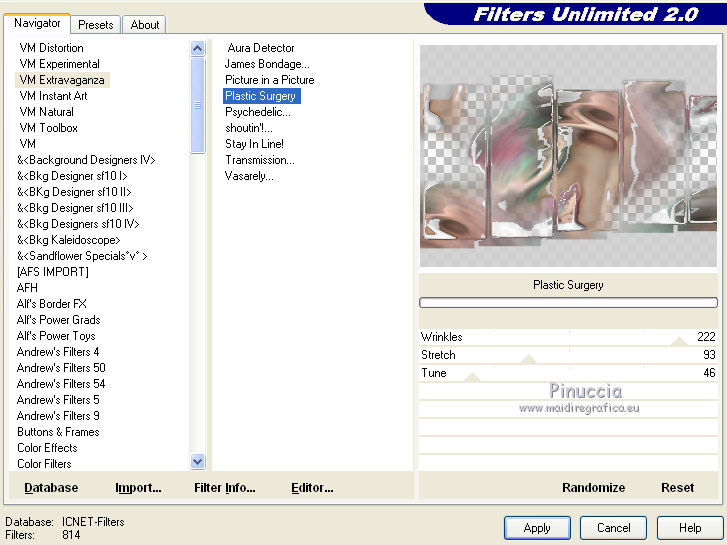Click the filter preview image
727x545 pixels.
point(568,156)
